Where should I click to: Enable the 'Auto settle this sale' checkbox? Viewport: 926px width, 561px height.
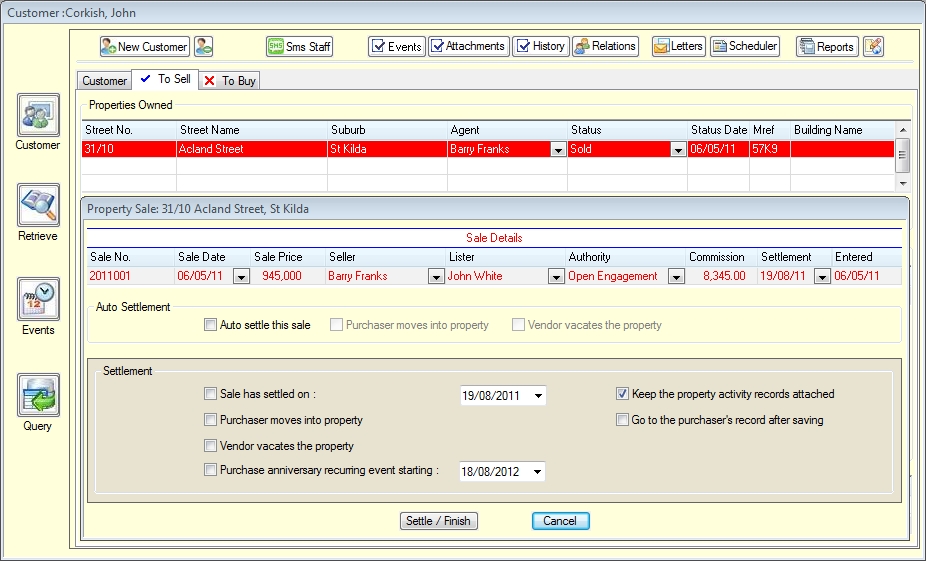[210, 325]
